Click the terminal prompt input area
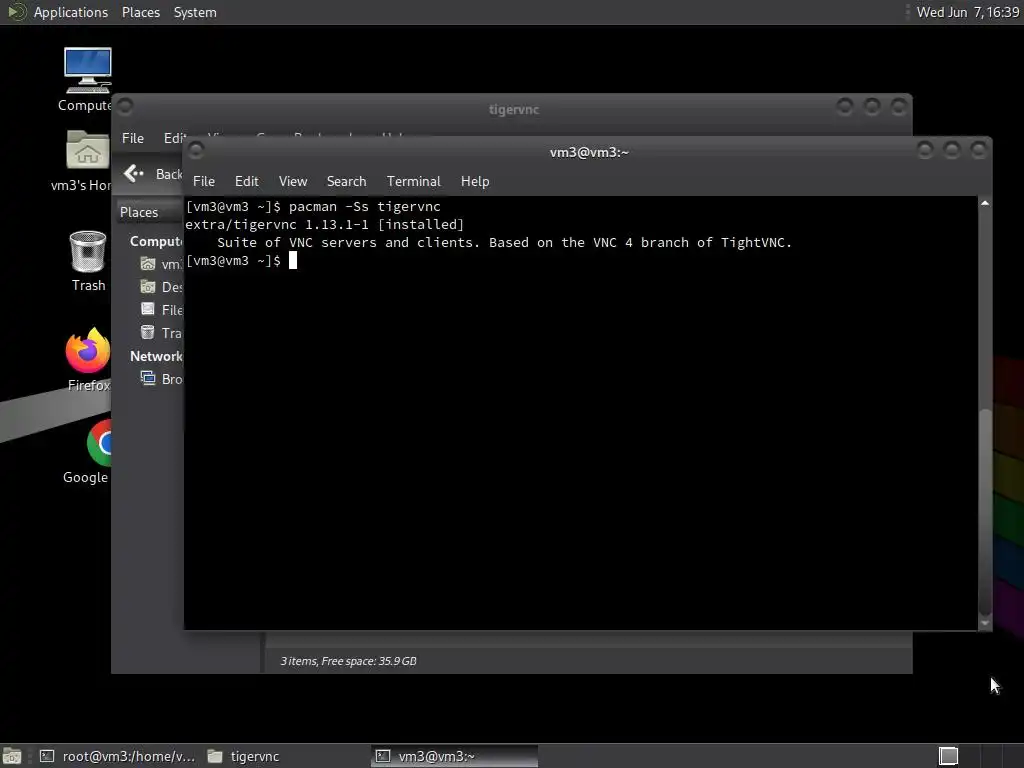 [x=293, y=261]
